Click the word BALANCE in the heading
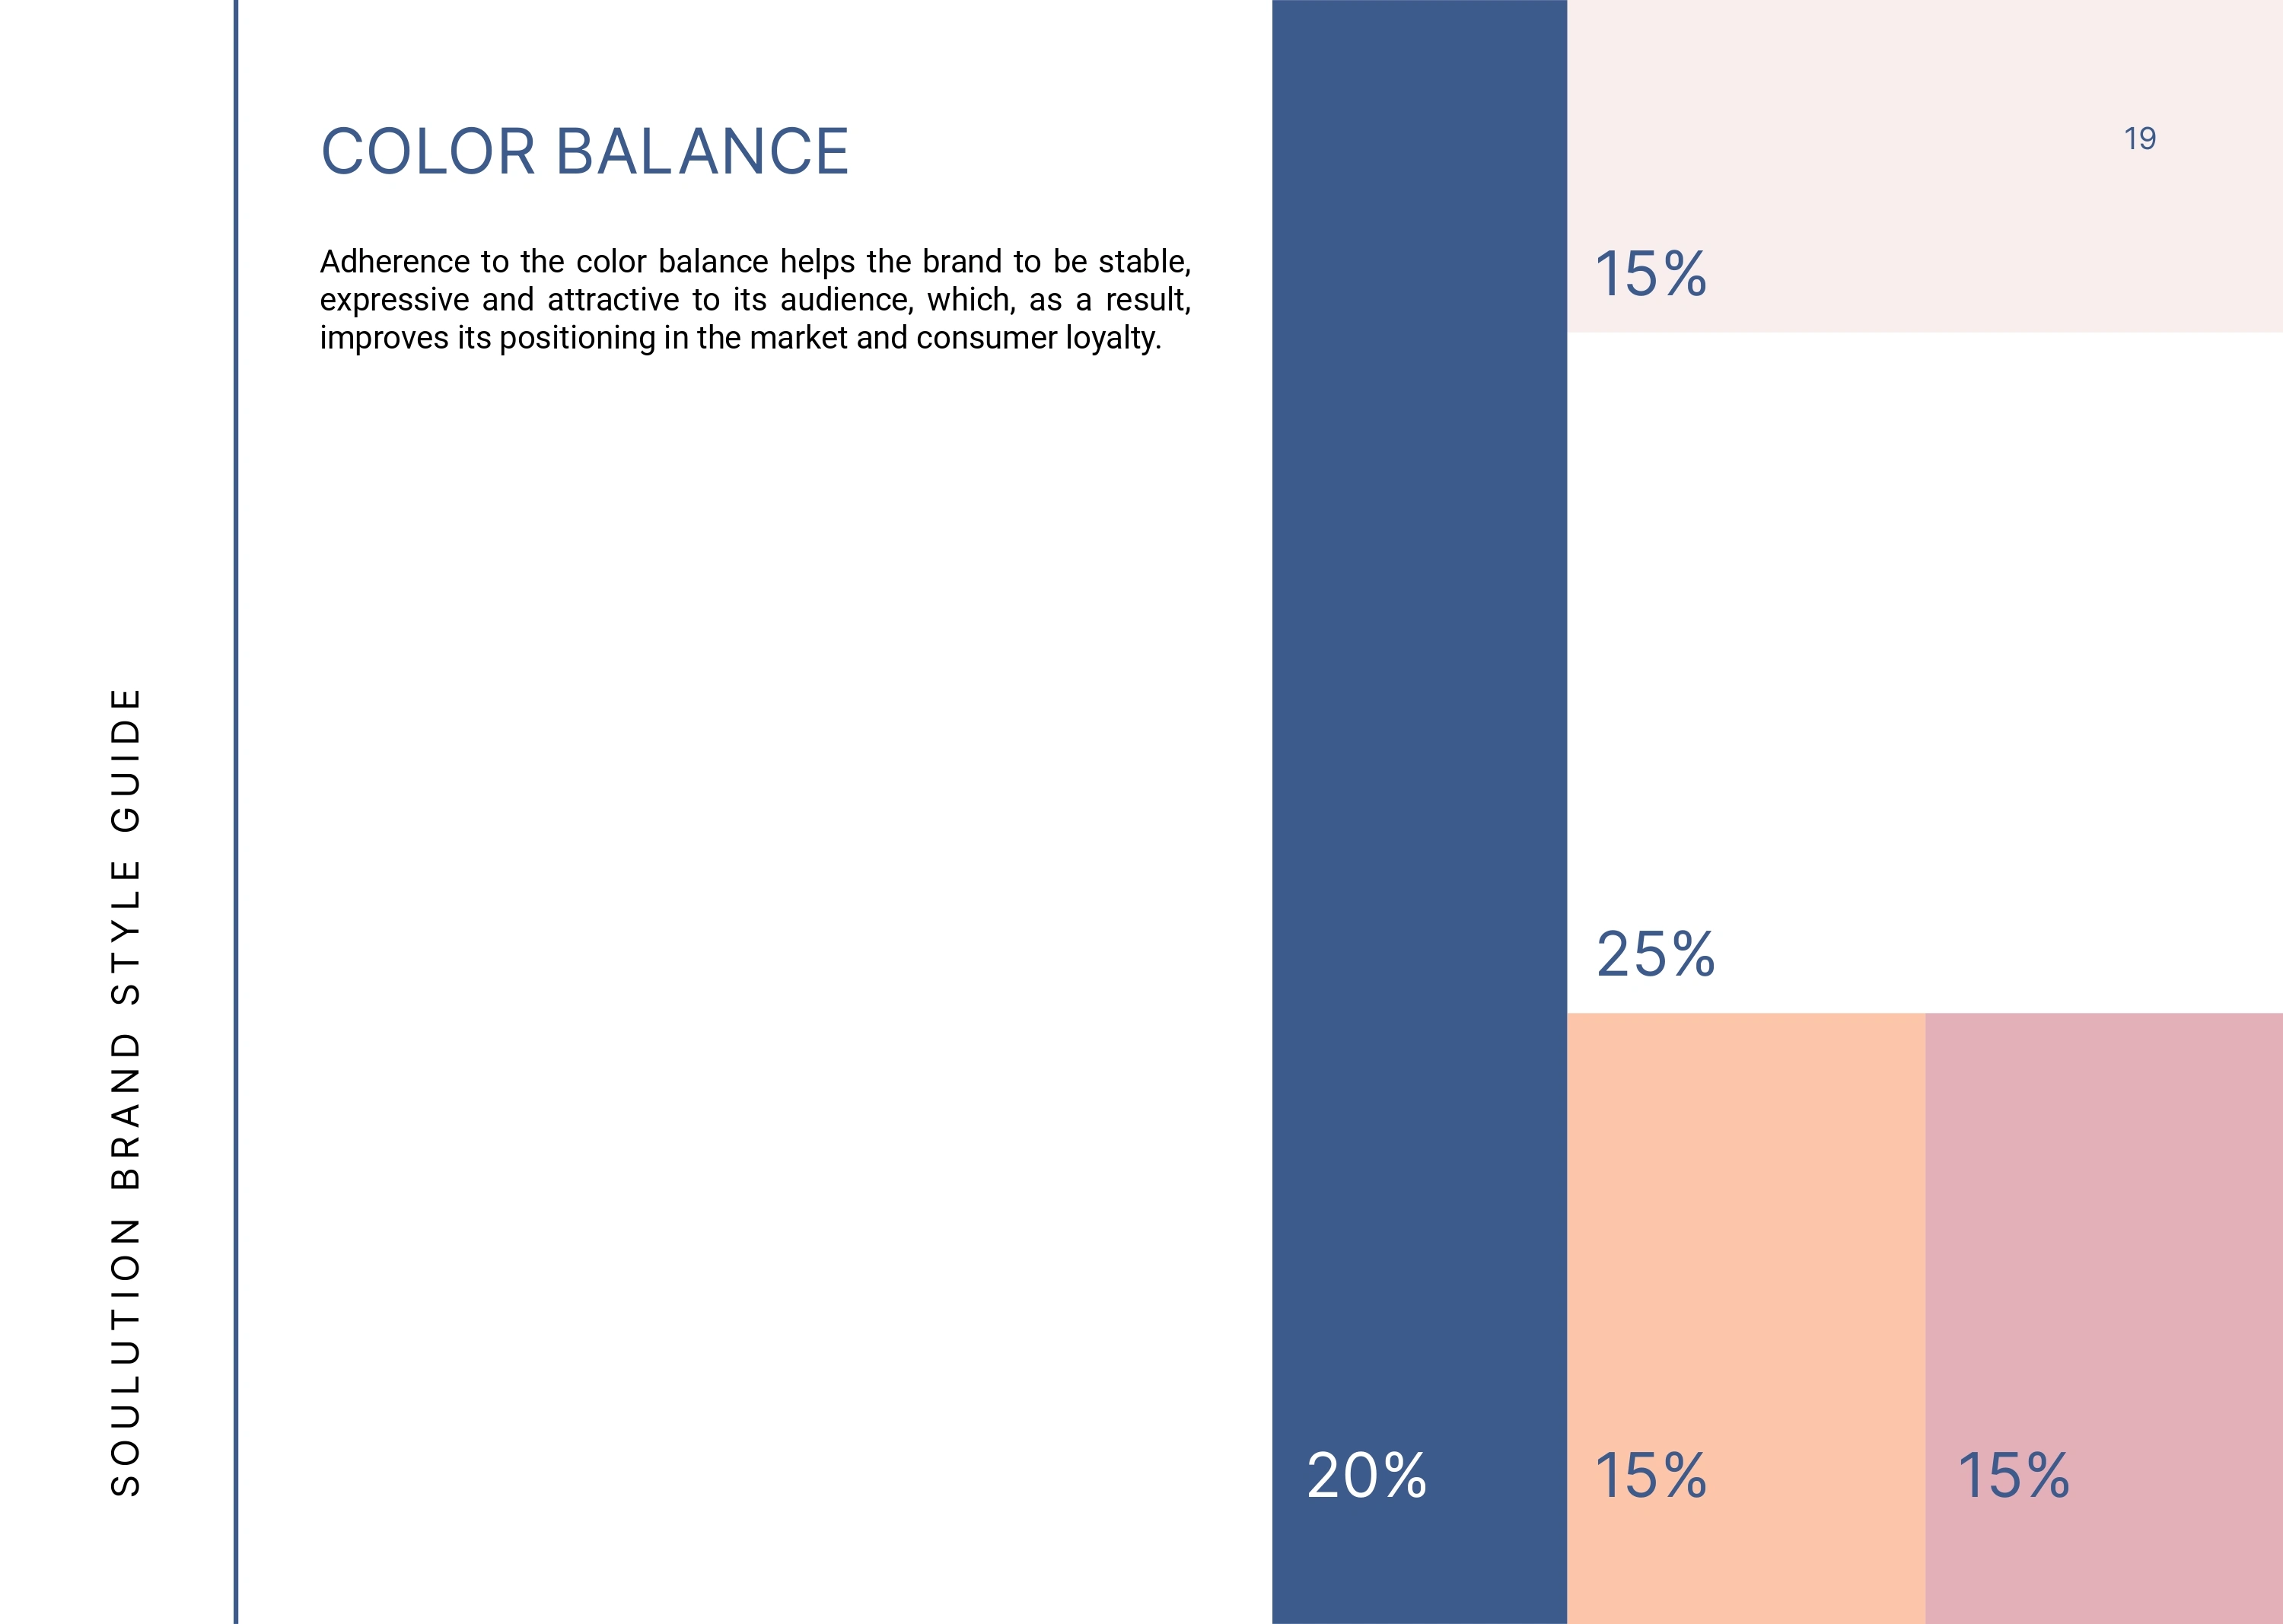 click(x=701, y=152)
